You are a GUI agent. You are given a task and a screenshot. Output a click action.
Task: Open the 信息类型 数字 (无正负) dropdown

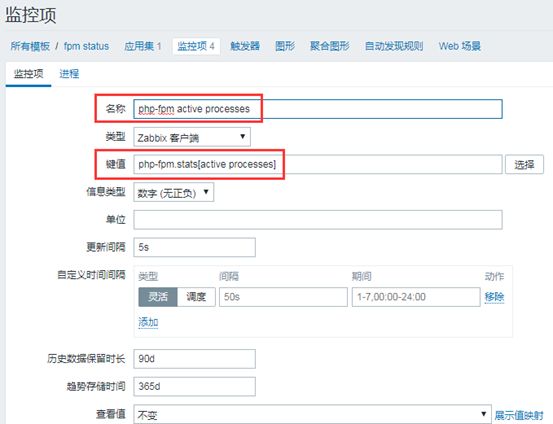pyautogui.click(x=174, y=192)
